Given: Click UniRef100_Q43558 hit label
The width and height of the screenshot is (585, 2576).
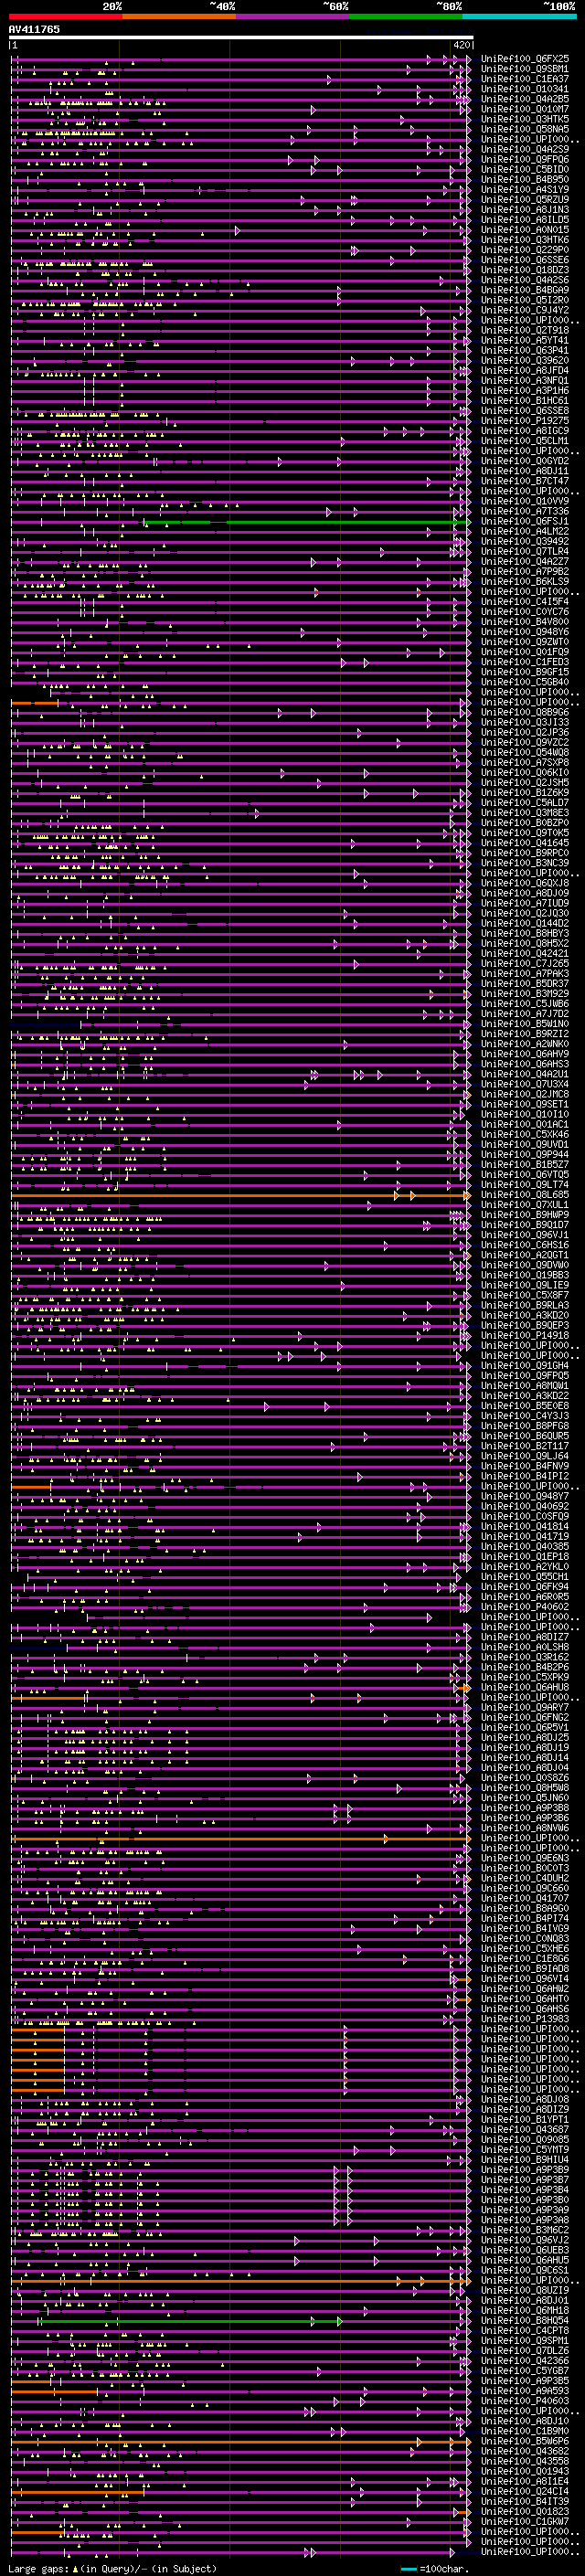Looking at the screenshot, I should pyautogui.click(x=525, y=2461).
